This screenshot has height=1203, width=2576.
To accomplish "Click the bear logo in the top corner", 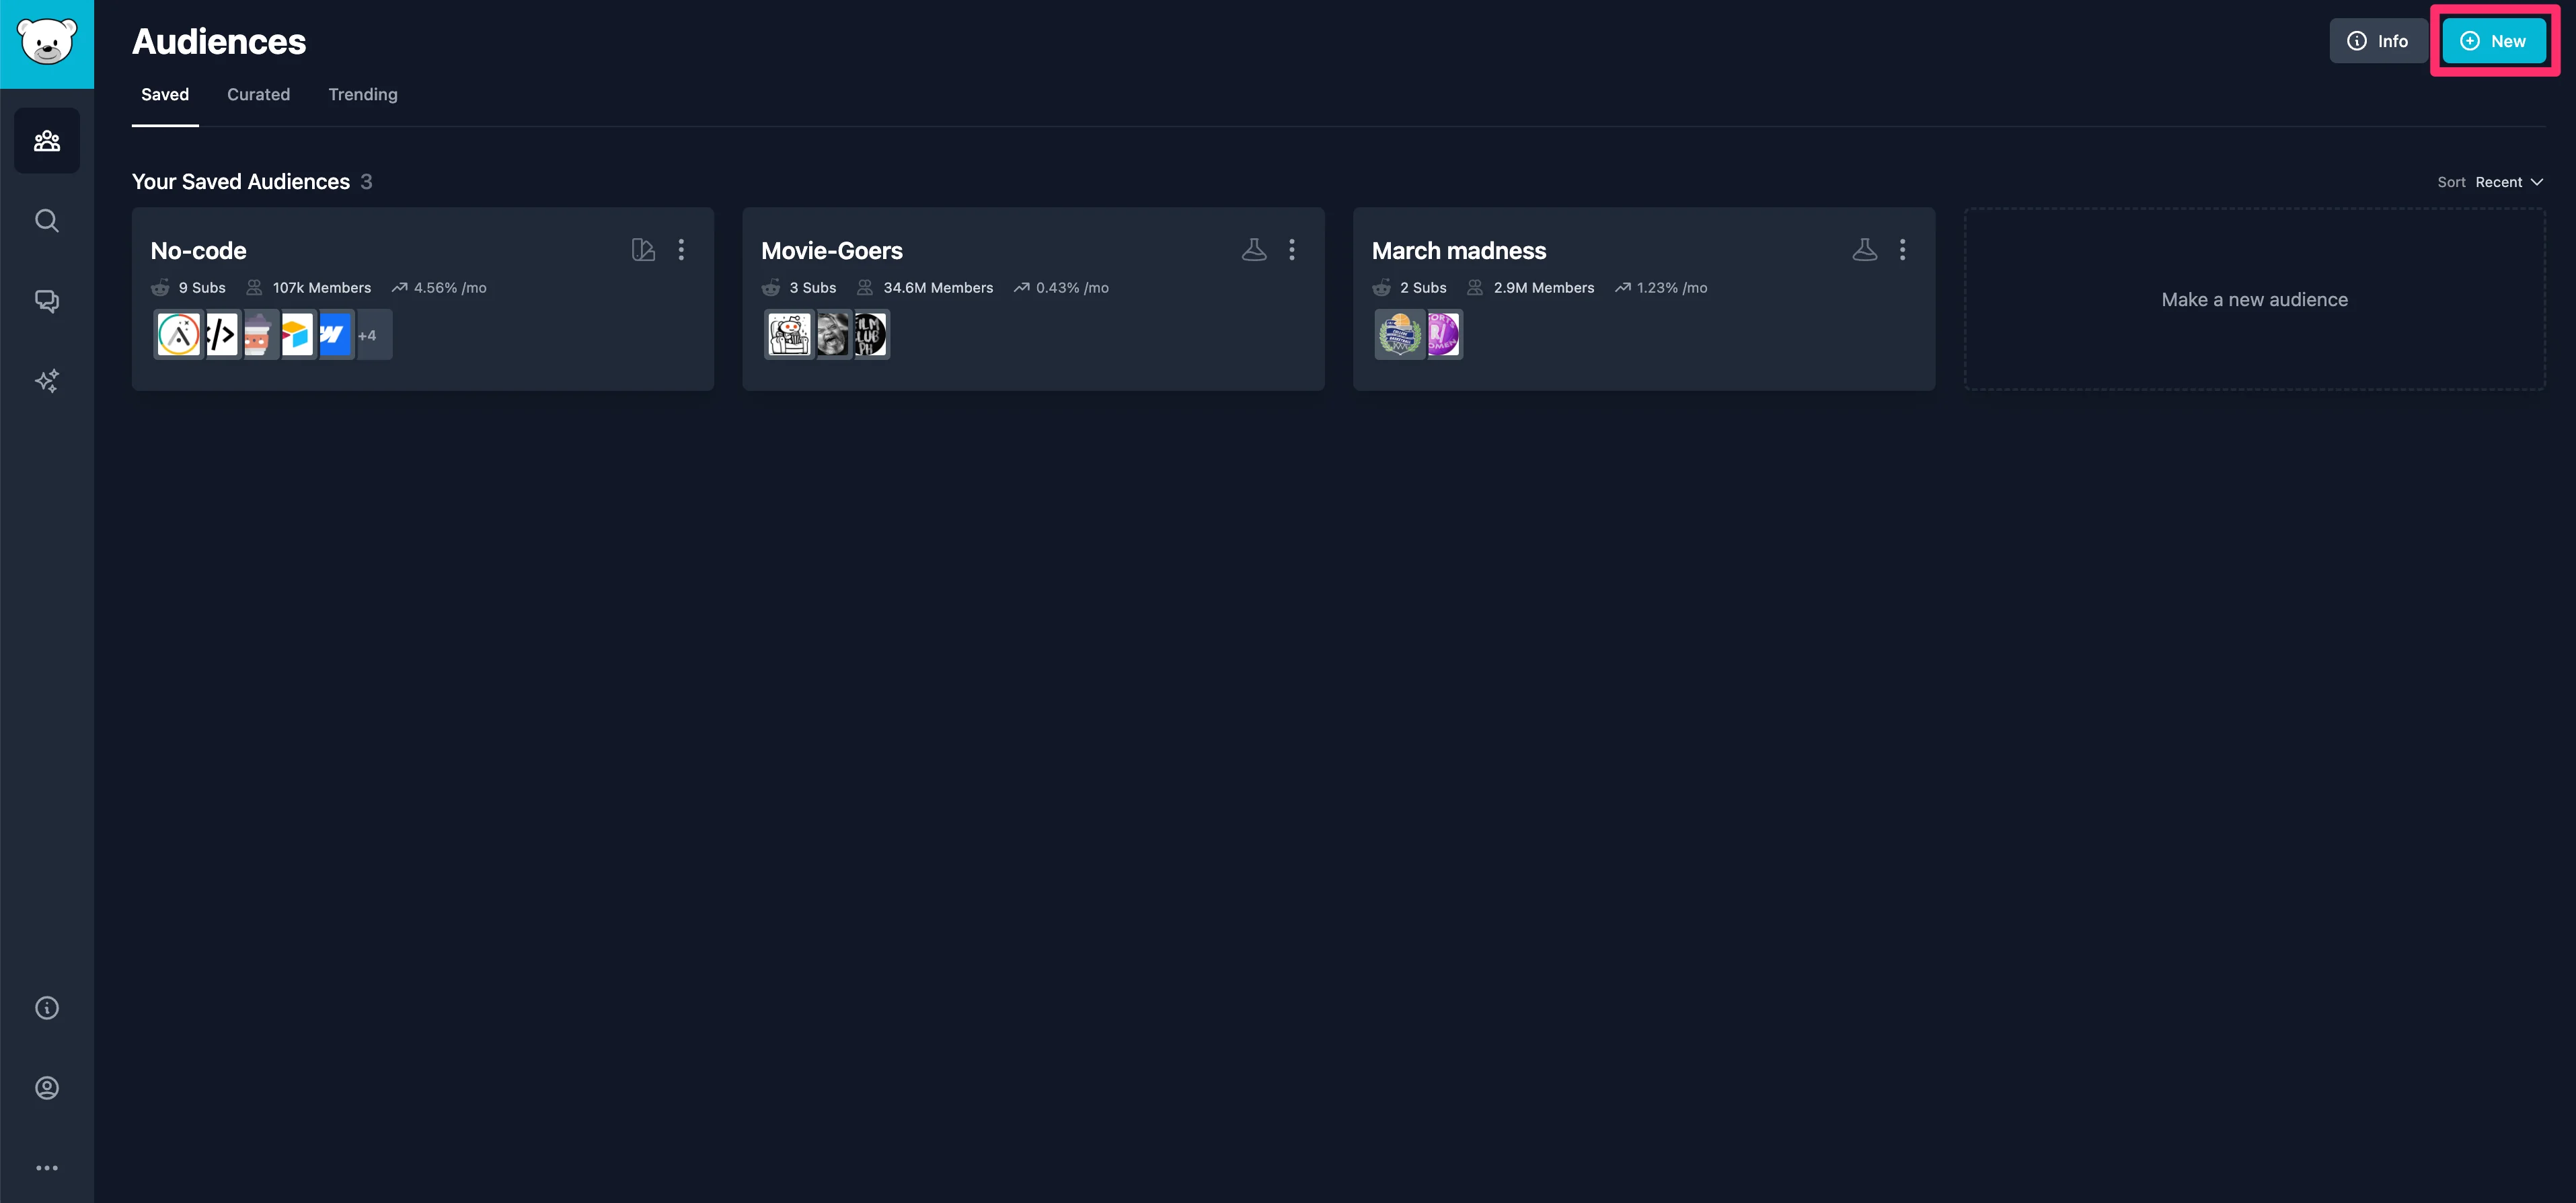I will 47,43.
